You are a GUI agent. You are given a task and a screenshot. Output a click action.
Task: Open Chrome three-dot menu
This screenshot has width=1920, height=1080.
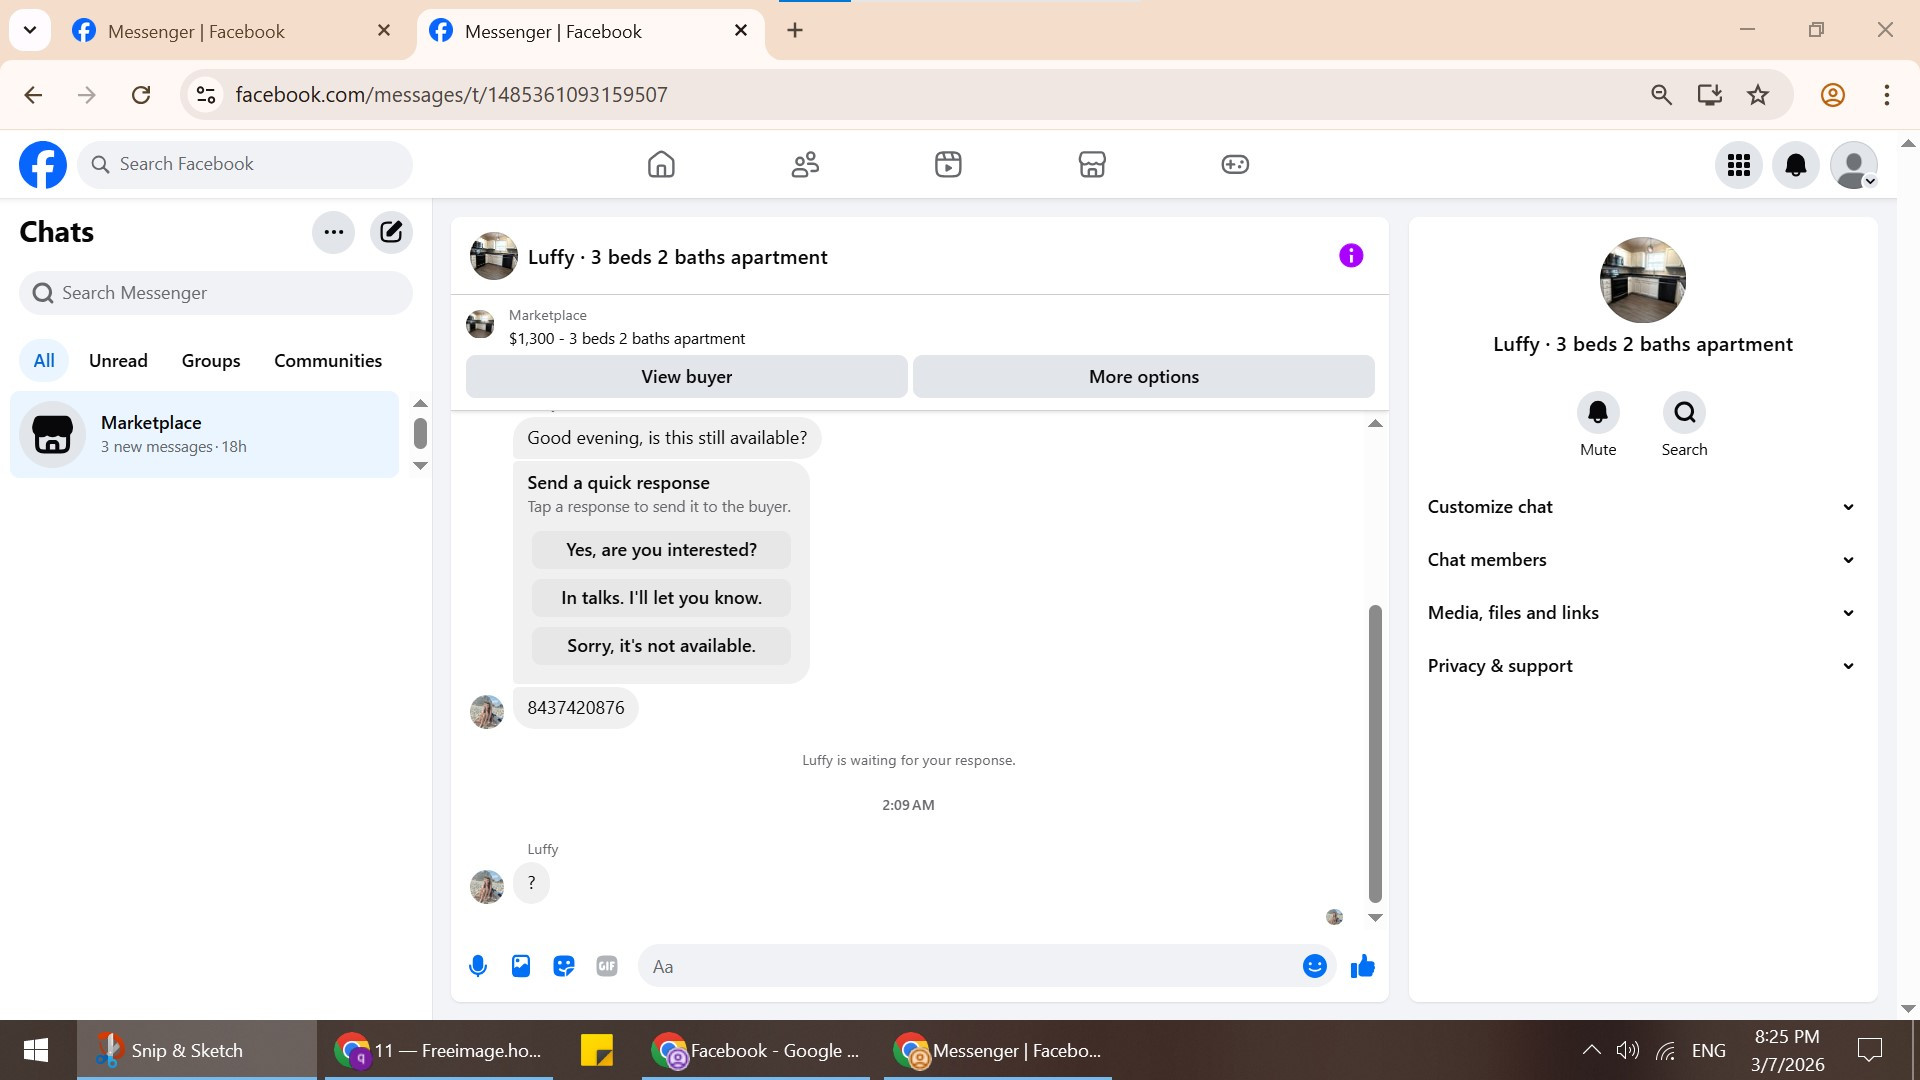click(1887, 95)
